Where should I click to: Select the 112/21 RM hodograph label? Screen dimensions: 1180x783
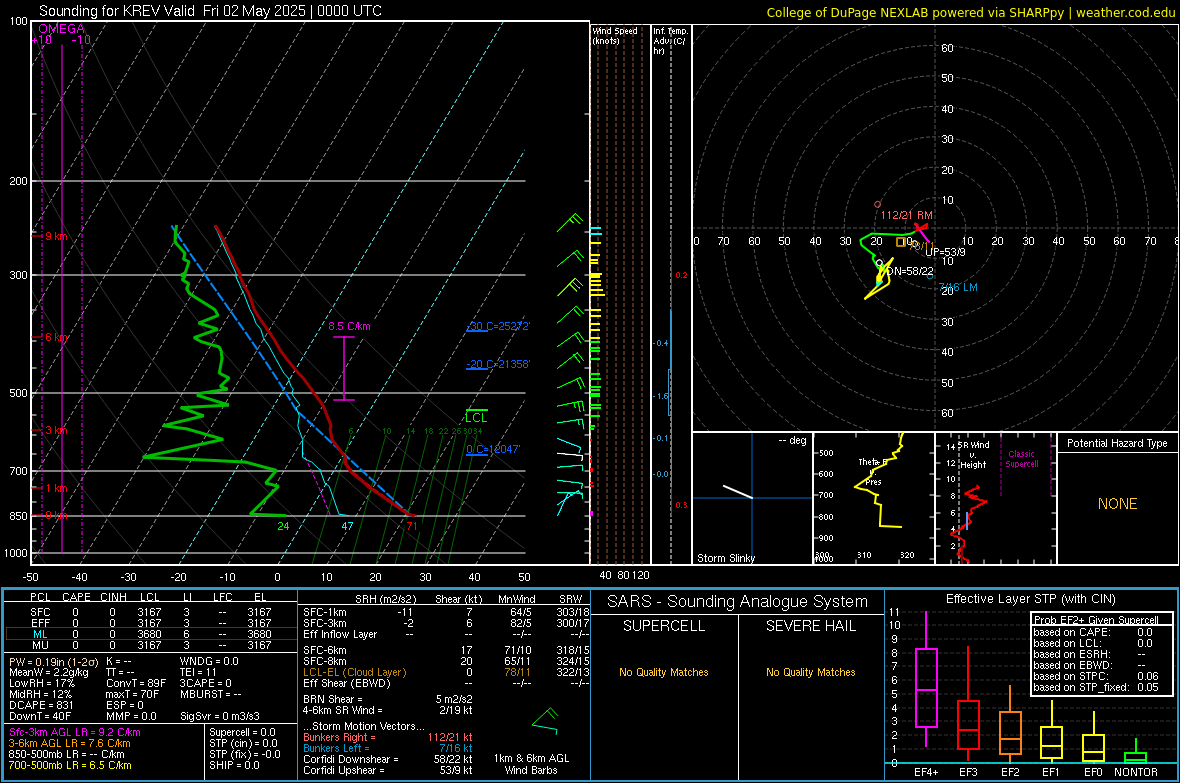(906, 215)
